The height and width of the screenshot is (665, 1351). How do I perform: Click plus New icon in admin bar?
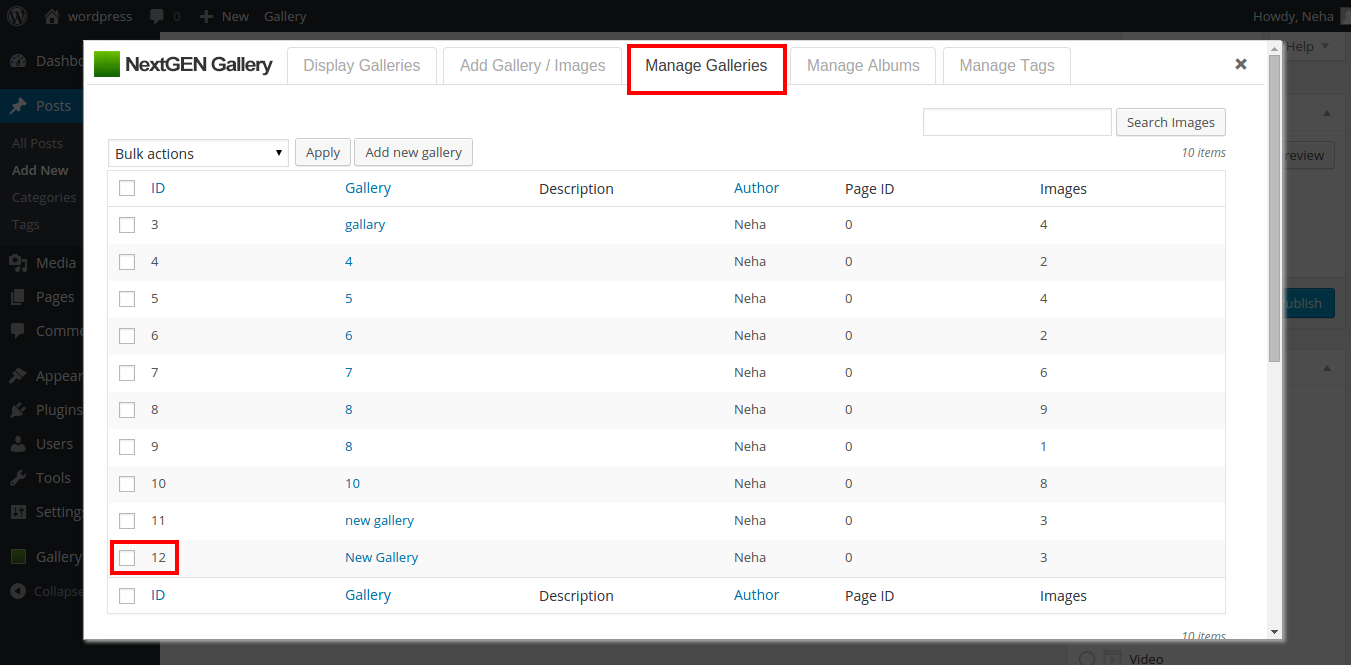[x=206, y=16]
